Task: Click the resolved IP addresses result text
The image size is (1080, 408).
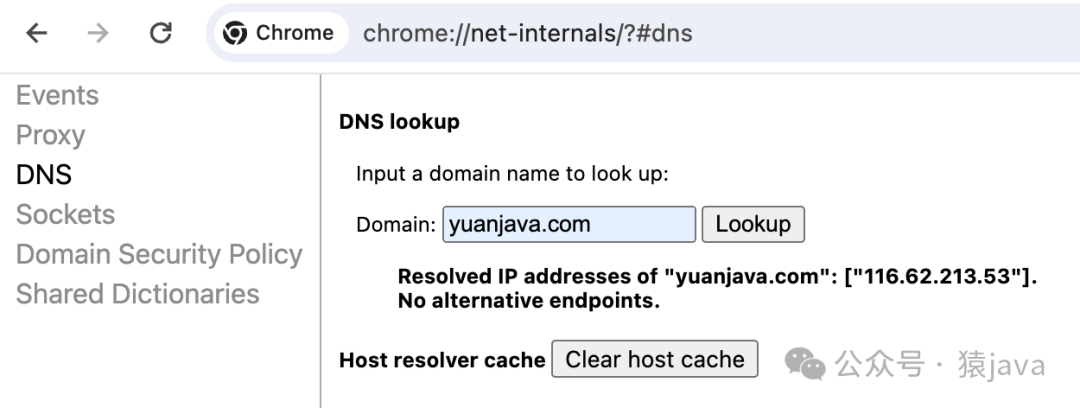Action: (x=717, y=278)
